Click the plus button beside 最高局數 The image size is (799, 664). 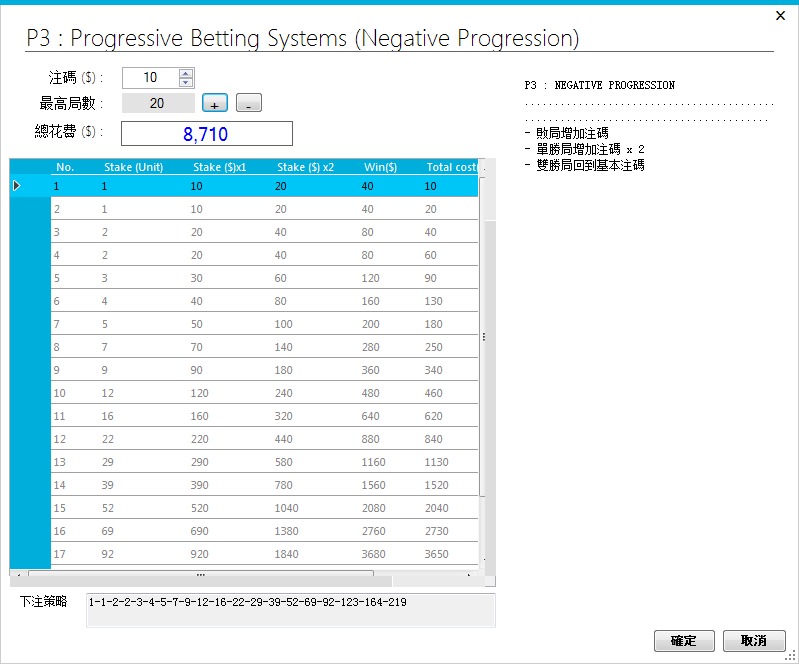[x=214, y=103]
